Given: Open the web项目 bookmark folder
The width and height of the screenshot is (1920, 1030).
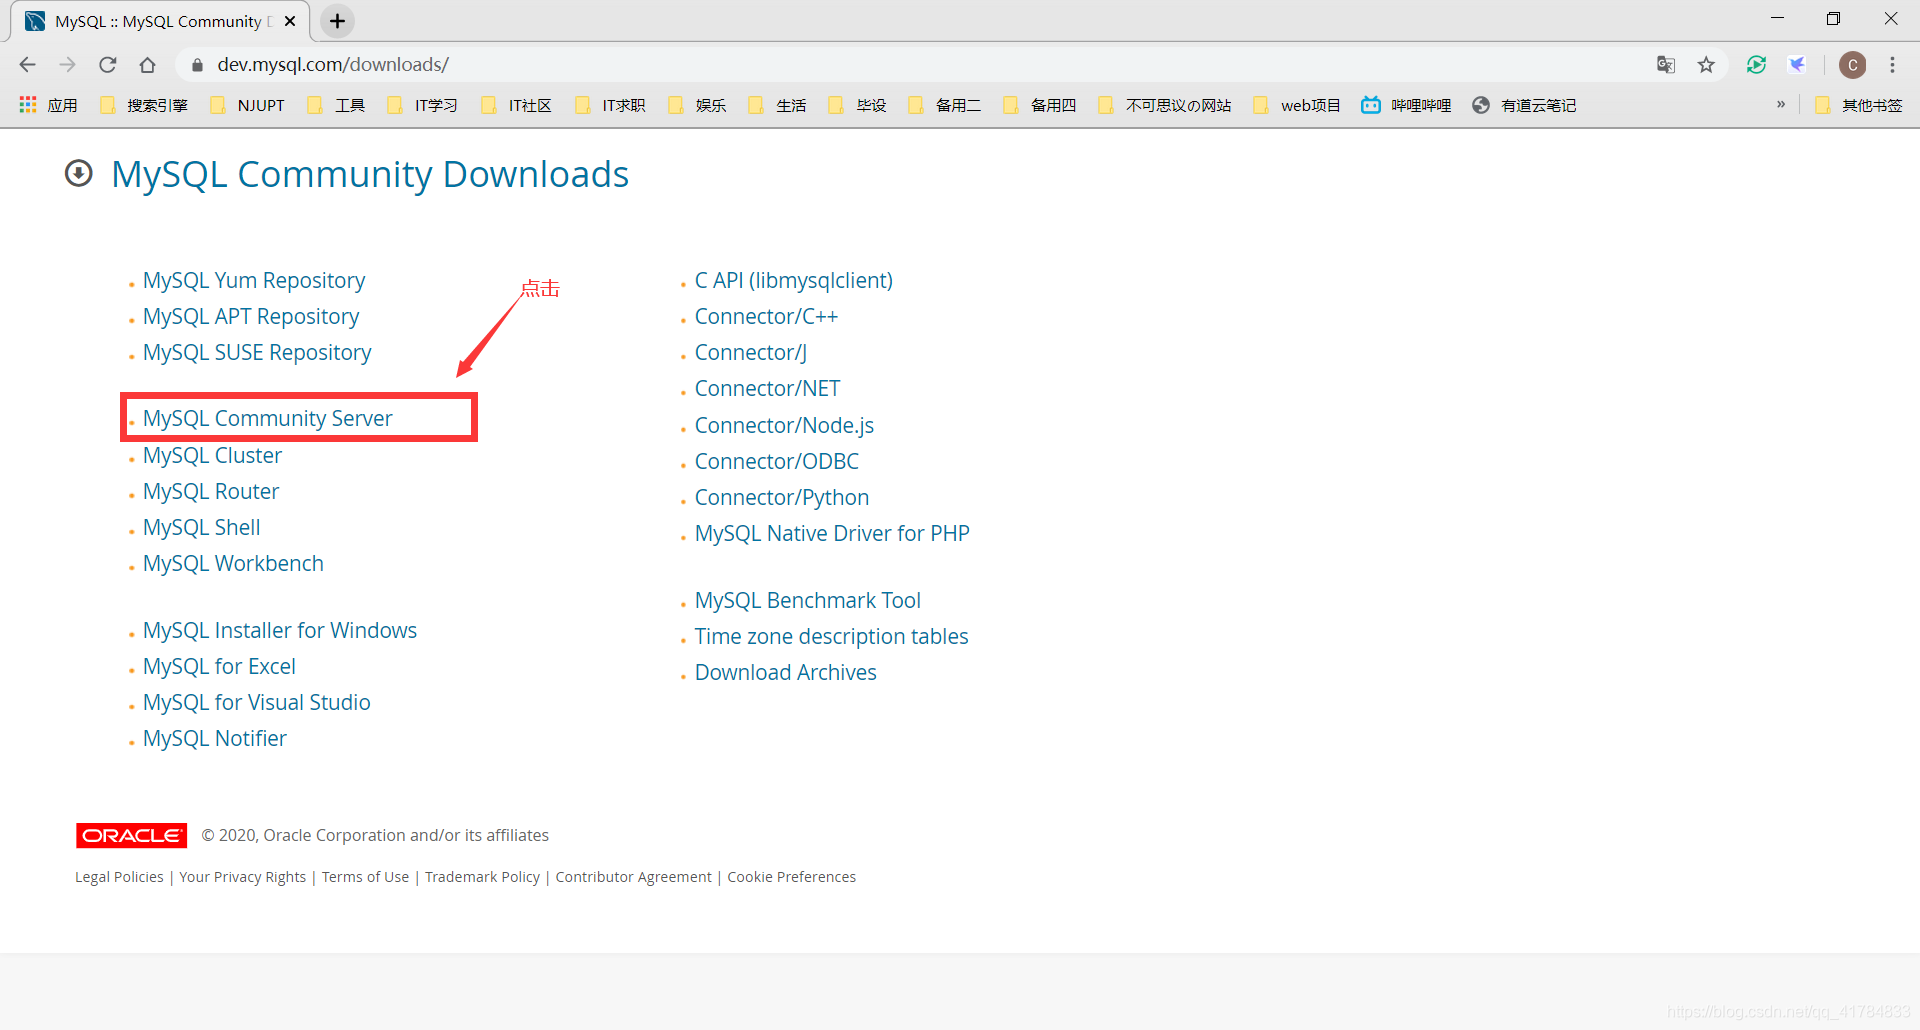Looking at the screenshot, I should pos(1297,105).
